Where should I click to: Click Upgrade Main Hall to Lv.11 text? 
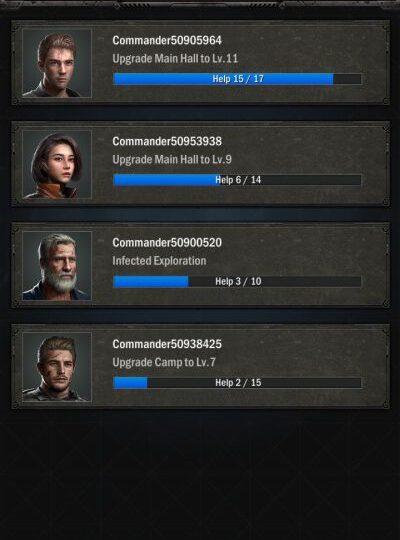pyautogui.click(x=175, y=59)
